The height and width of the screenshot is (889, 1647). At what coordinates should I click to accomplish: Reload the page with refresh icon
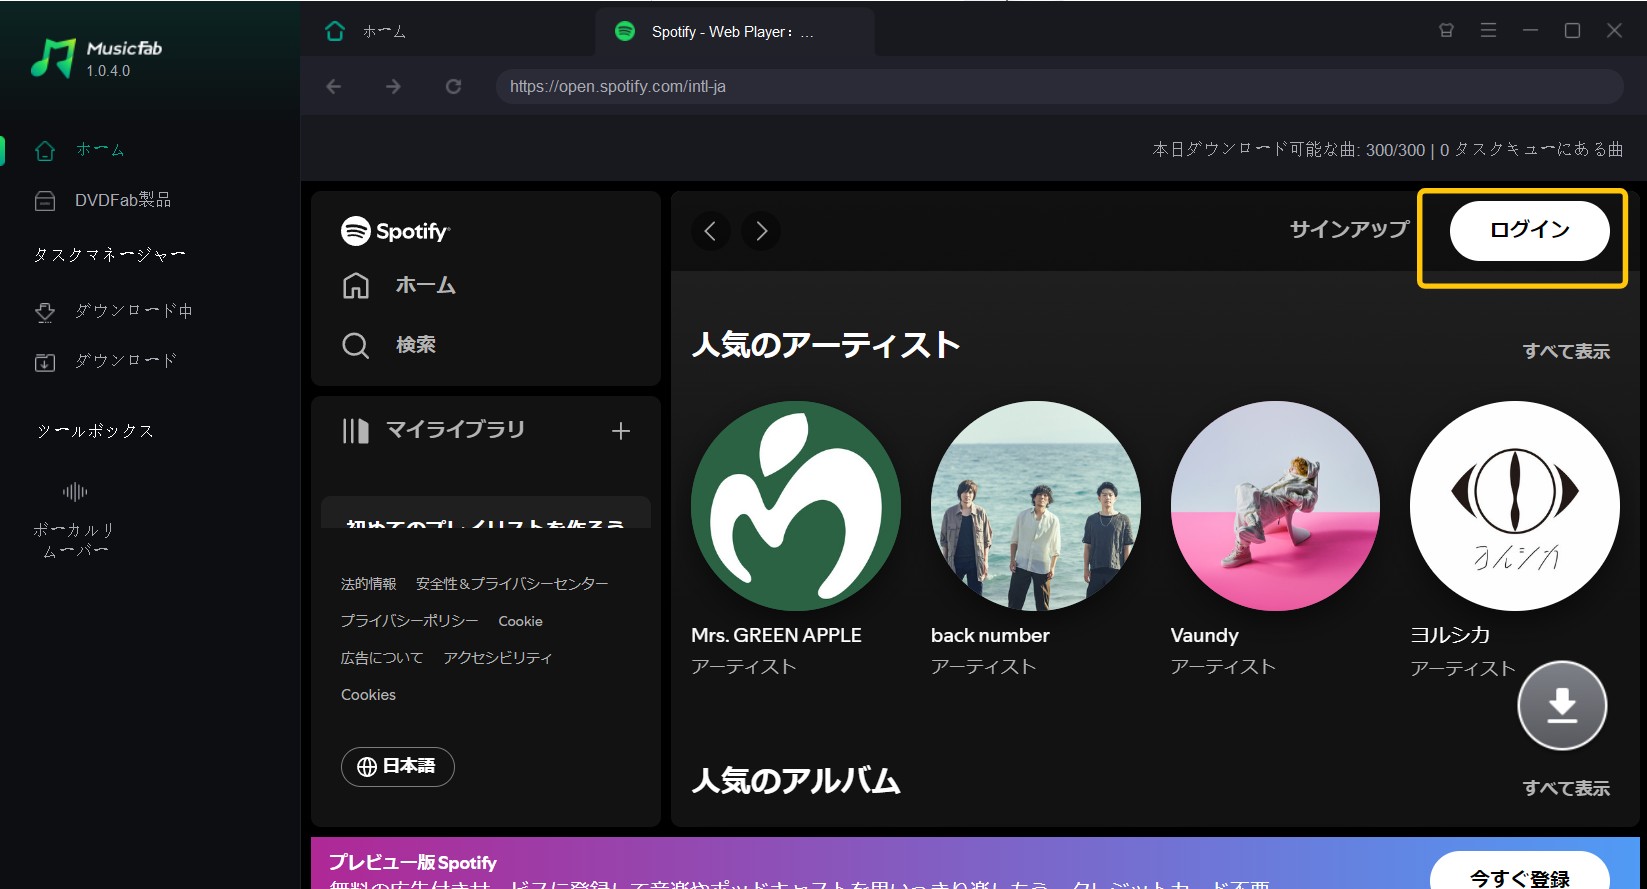tap(453, 87)
